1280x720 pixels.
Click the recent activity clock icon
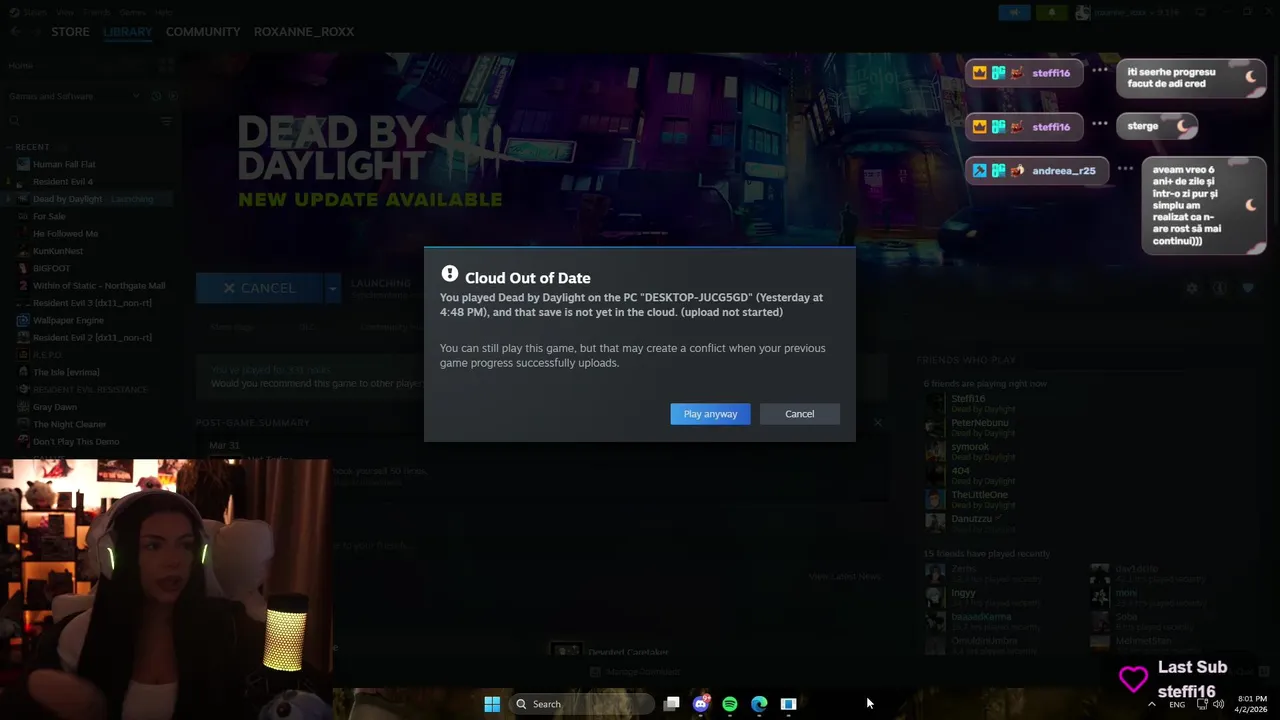157,96
